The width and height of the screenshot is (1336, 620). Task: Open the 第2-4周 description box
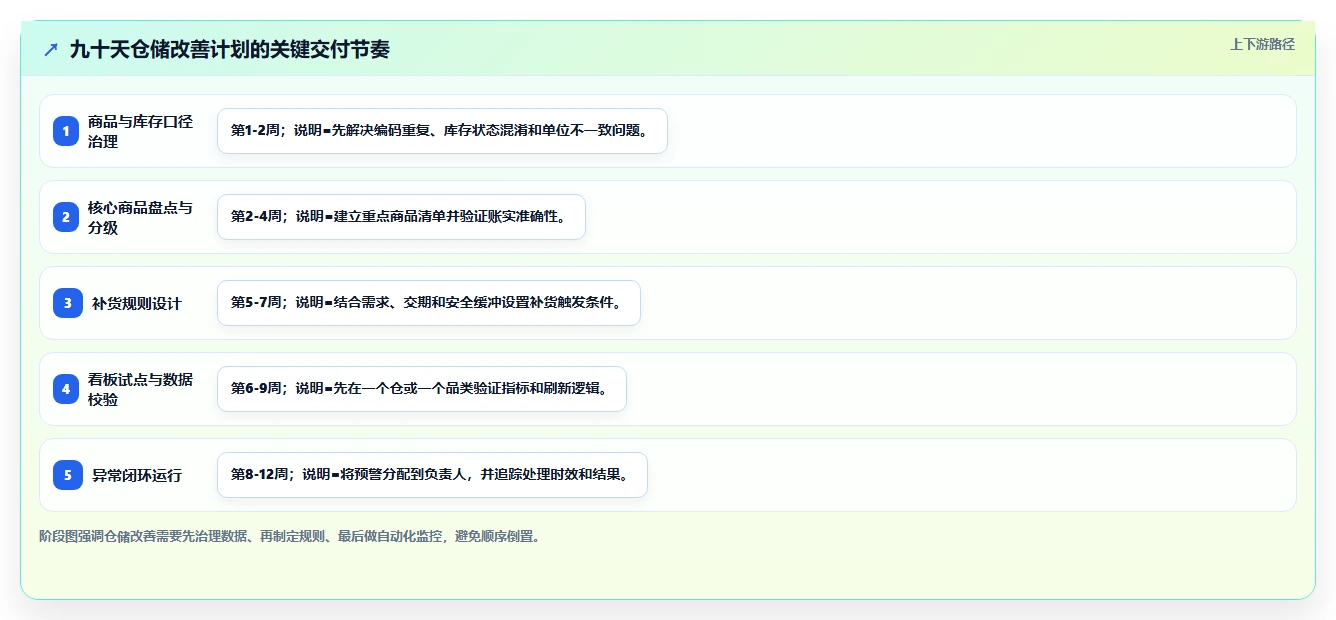pyautogui.click(x=401, y=217)
